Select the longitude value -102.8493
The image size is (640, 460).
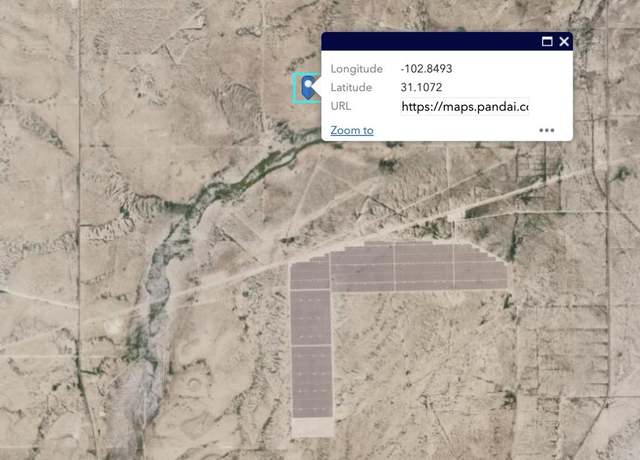point(427,69)
